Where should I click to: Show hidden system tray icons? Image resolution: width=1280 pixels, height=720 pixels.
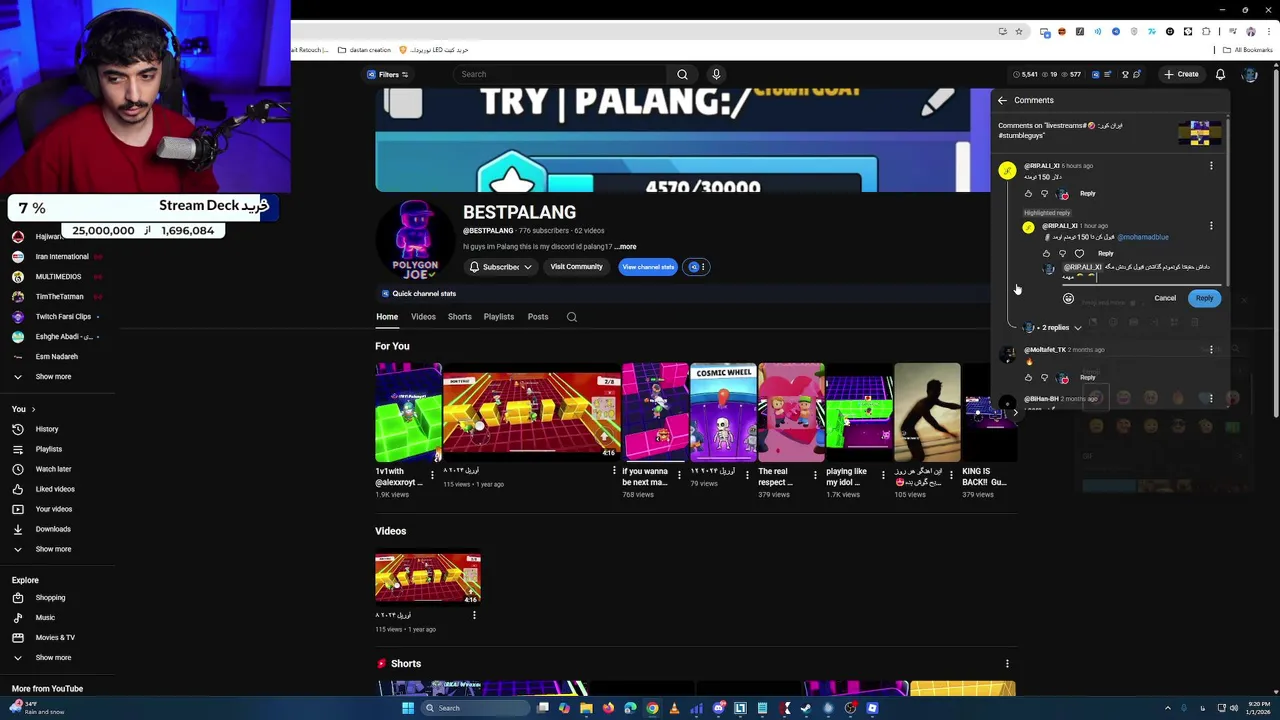pos(1167,708)
